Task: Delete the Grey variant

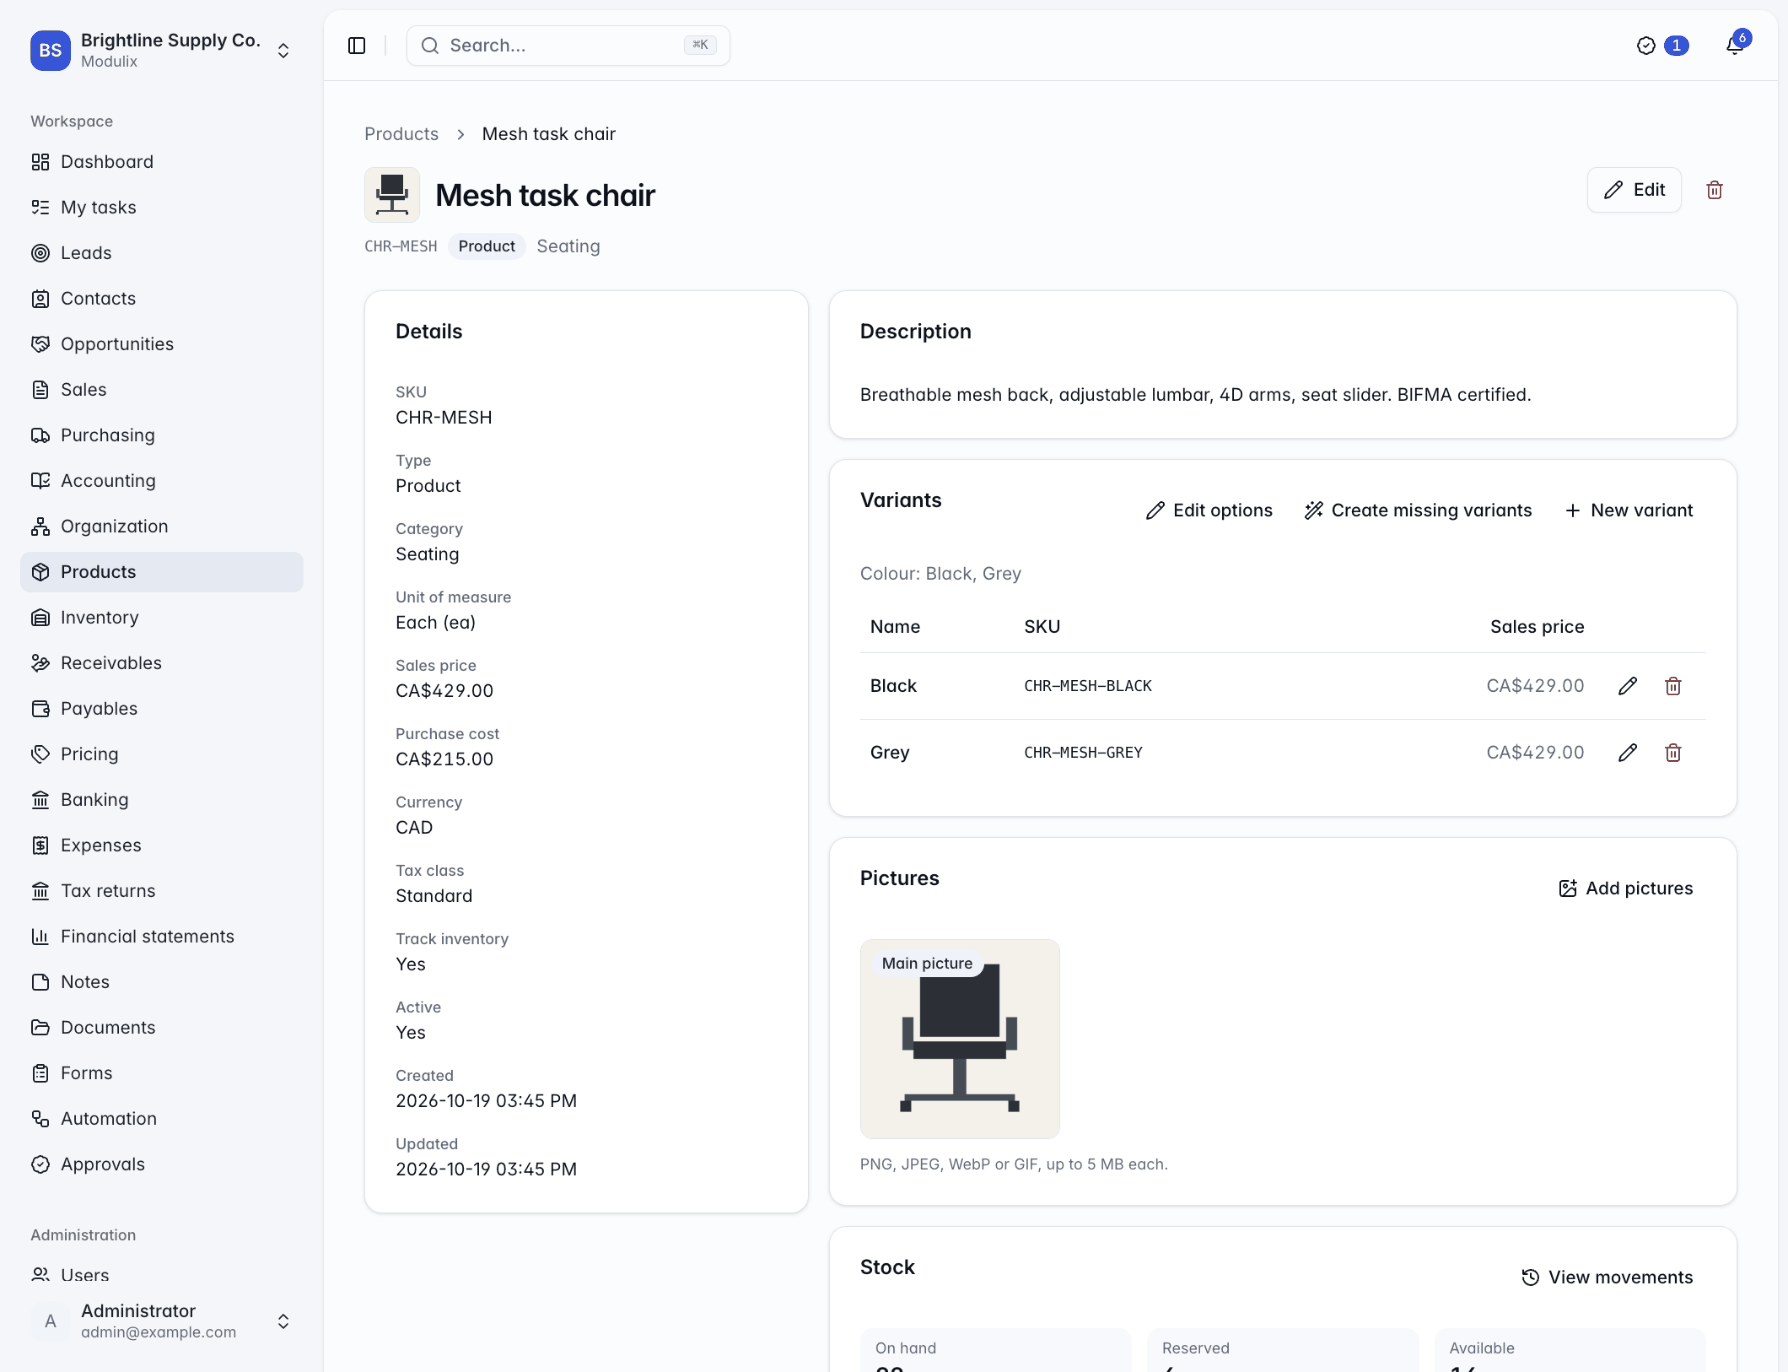Action: pos(1673,753)
